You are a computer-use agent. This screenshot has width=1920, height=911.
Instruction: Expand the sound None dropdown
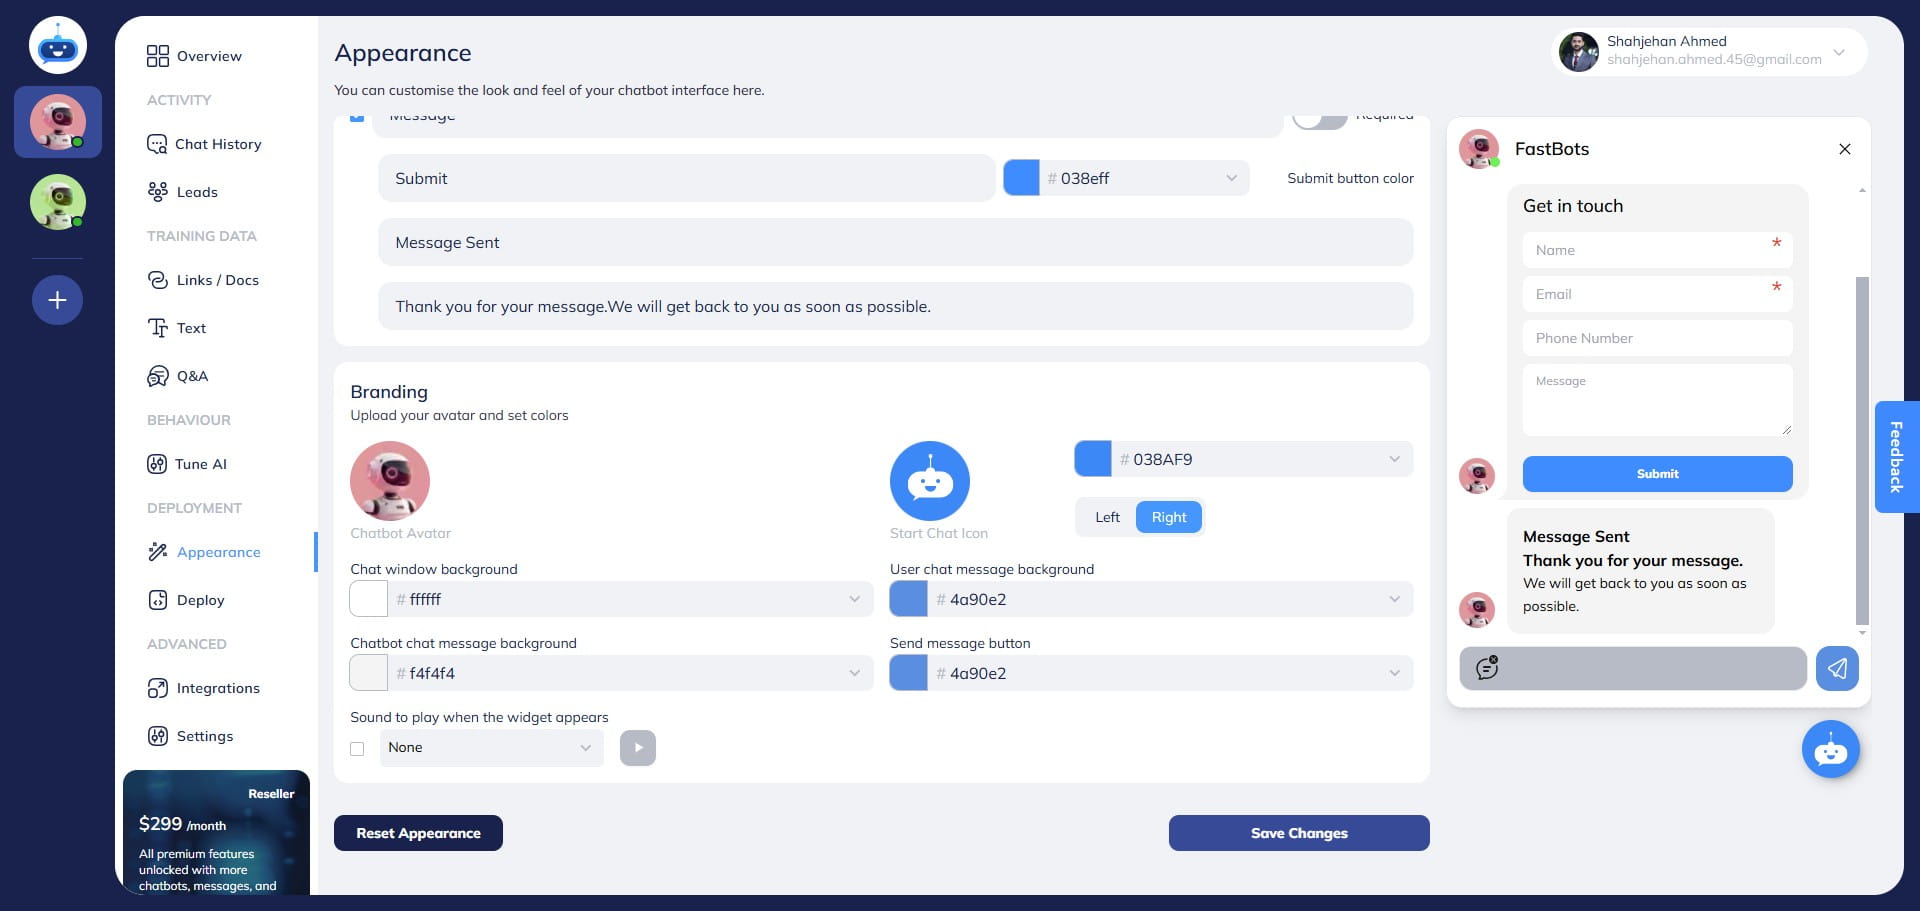click(x=491, y=748)
